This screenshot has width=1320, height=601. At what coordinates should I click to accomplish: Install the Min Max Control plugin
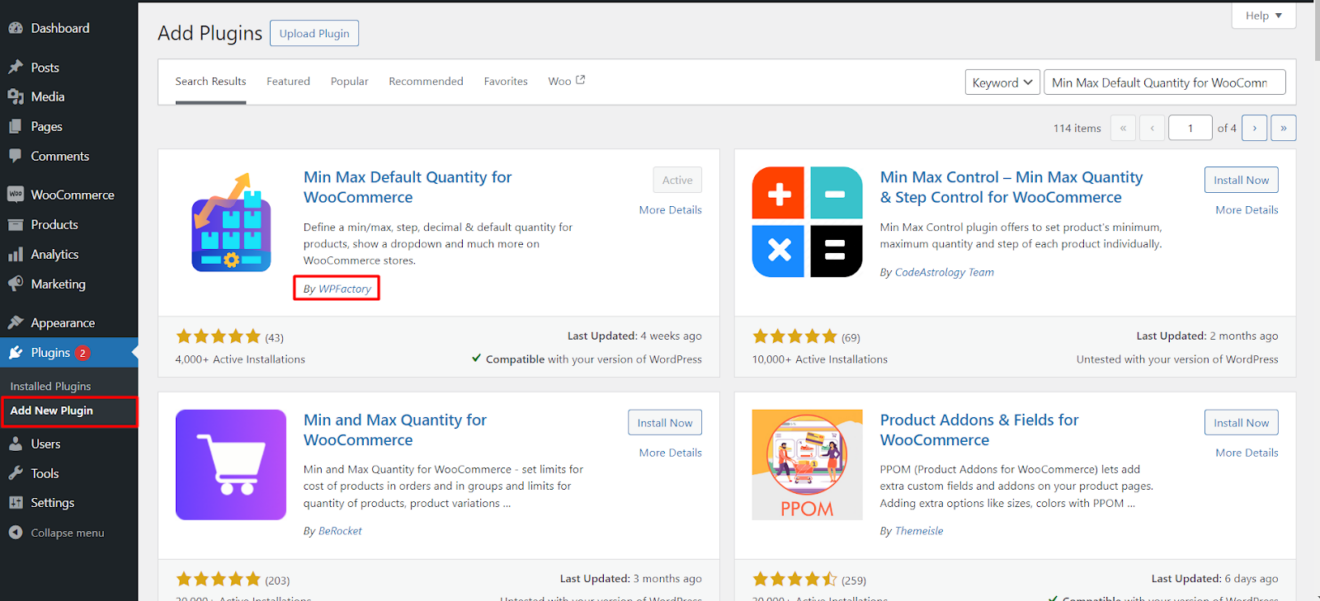tap(1241, 179)
